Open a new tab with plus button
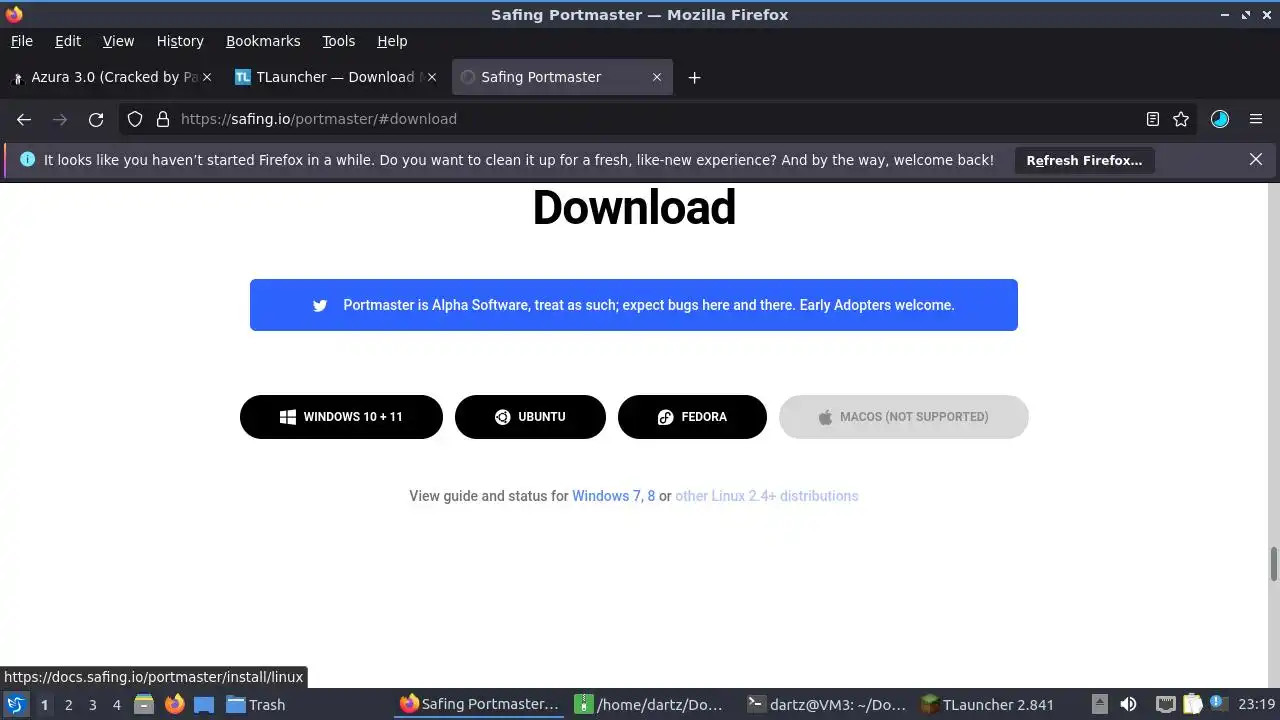This screenshot has width=1280, height=720. (694, 77)
